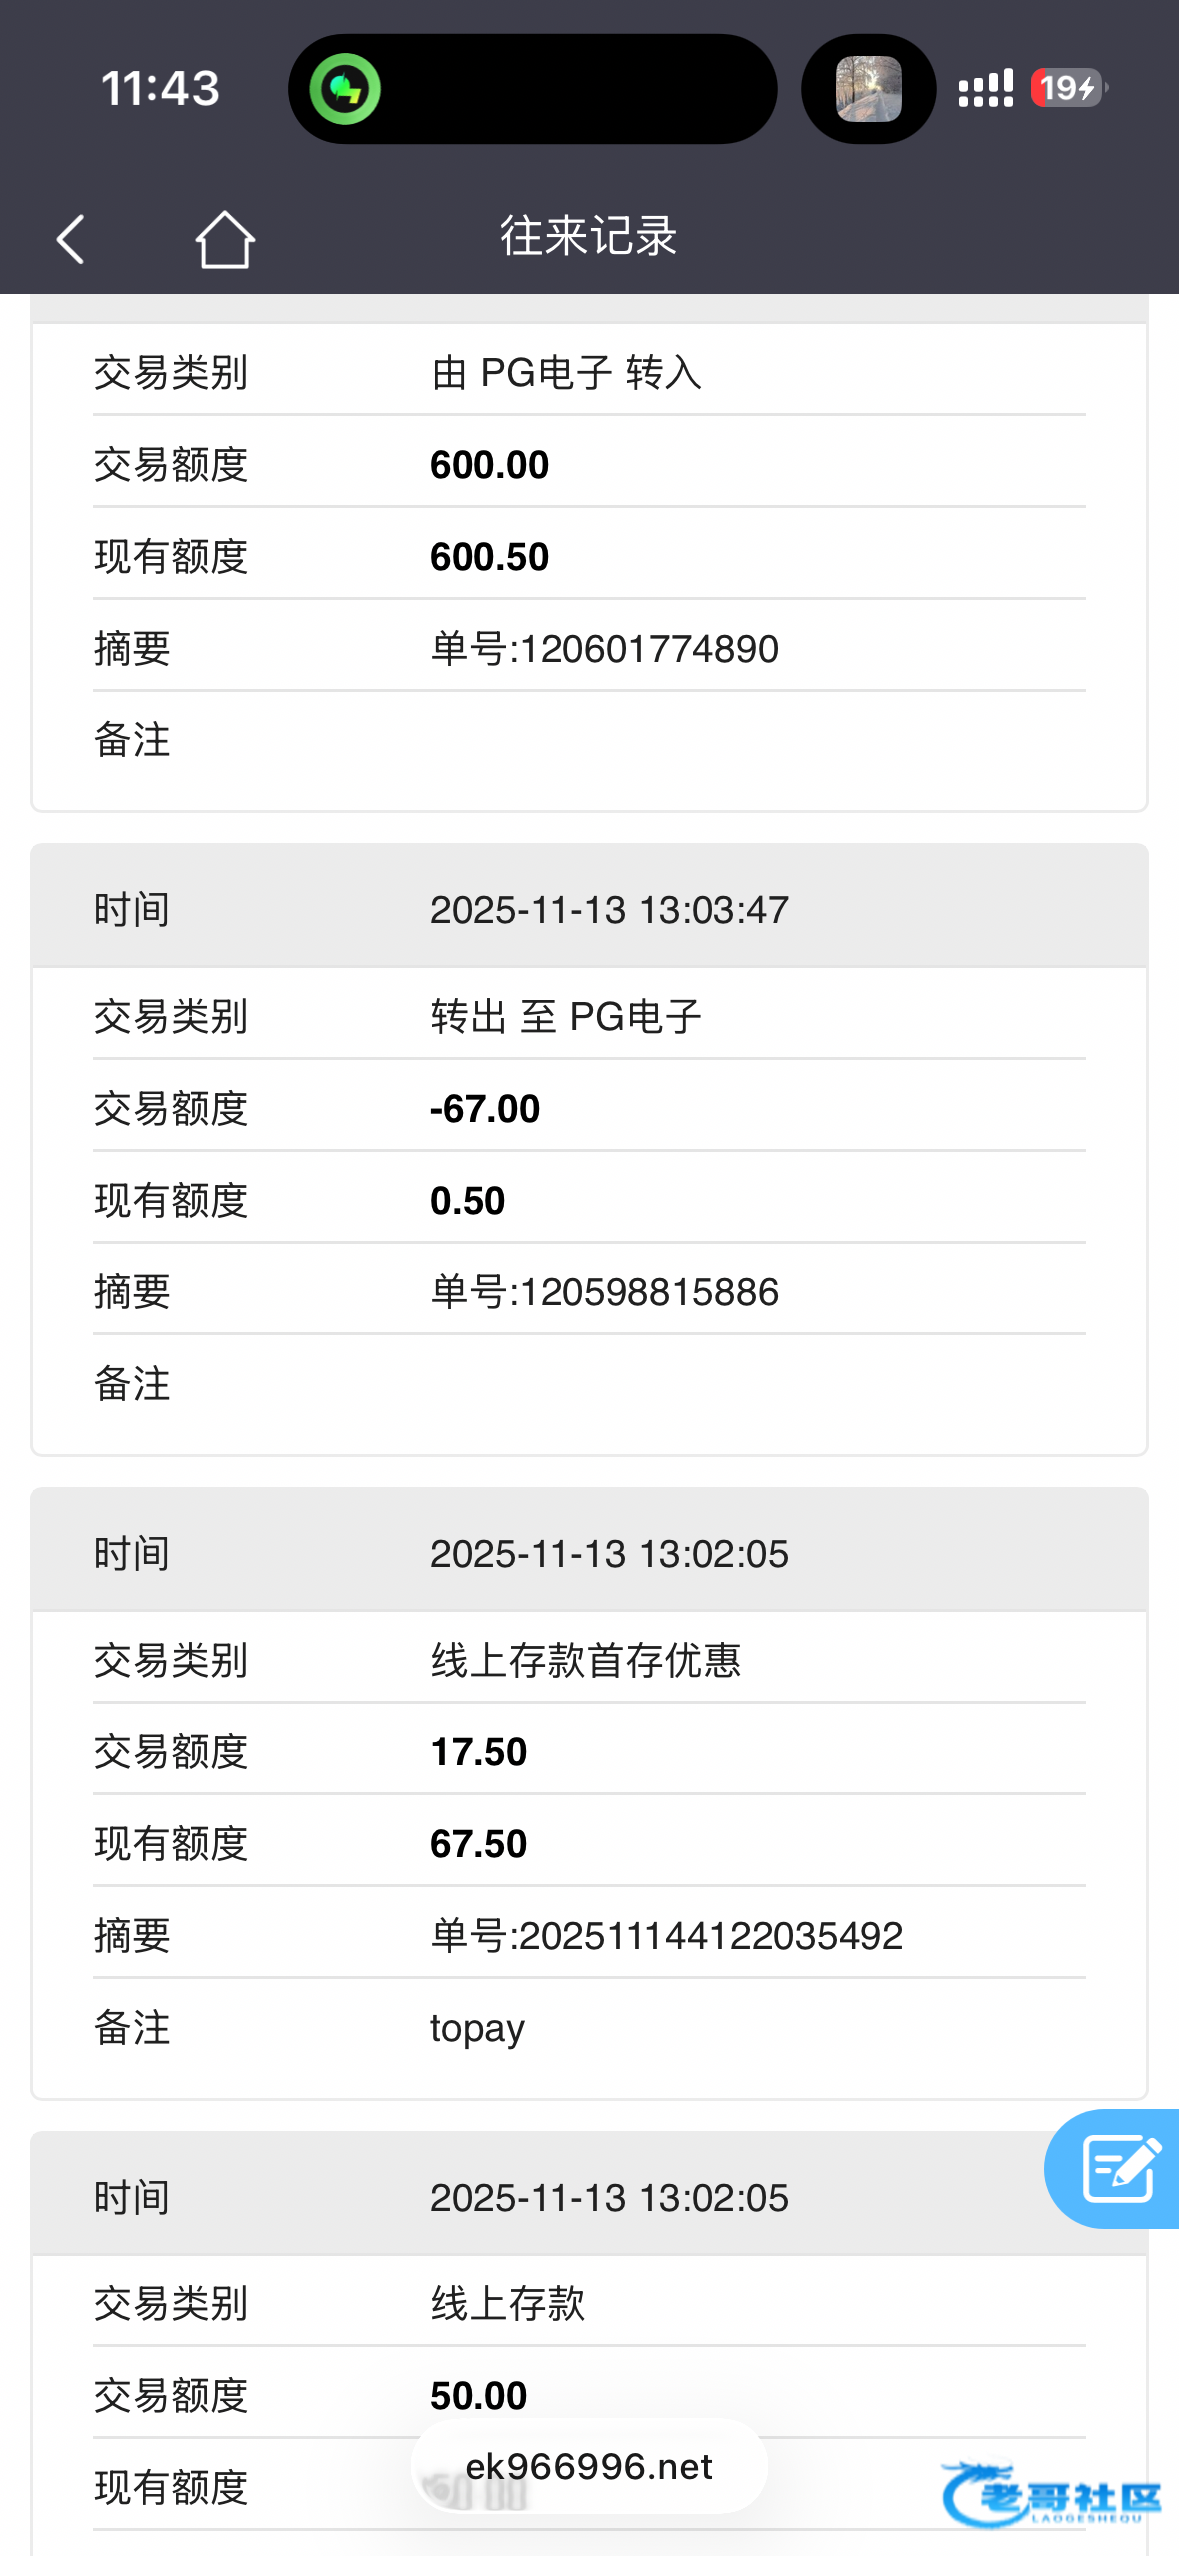1179x2556 pixels.
Task: Tap the Dynamic Island photo thumbnail
Action: point(868,89)
